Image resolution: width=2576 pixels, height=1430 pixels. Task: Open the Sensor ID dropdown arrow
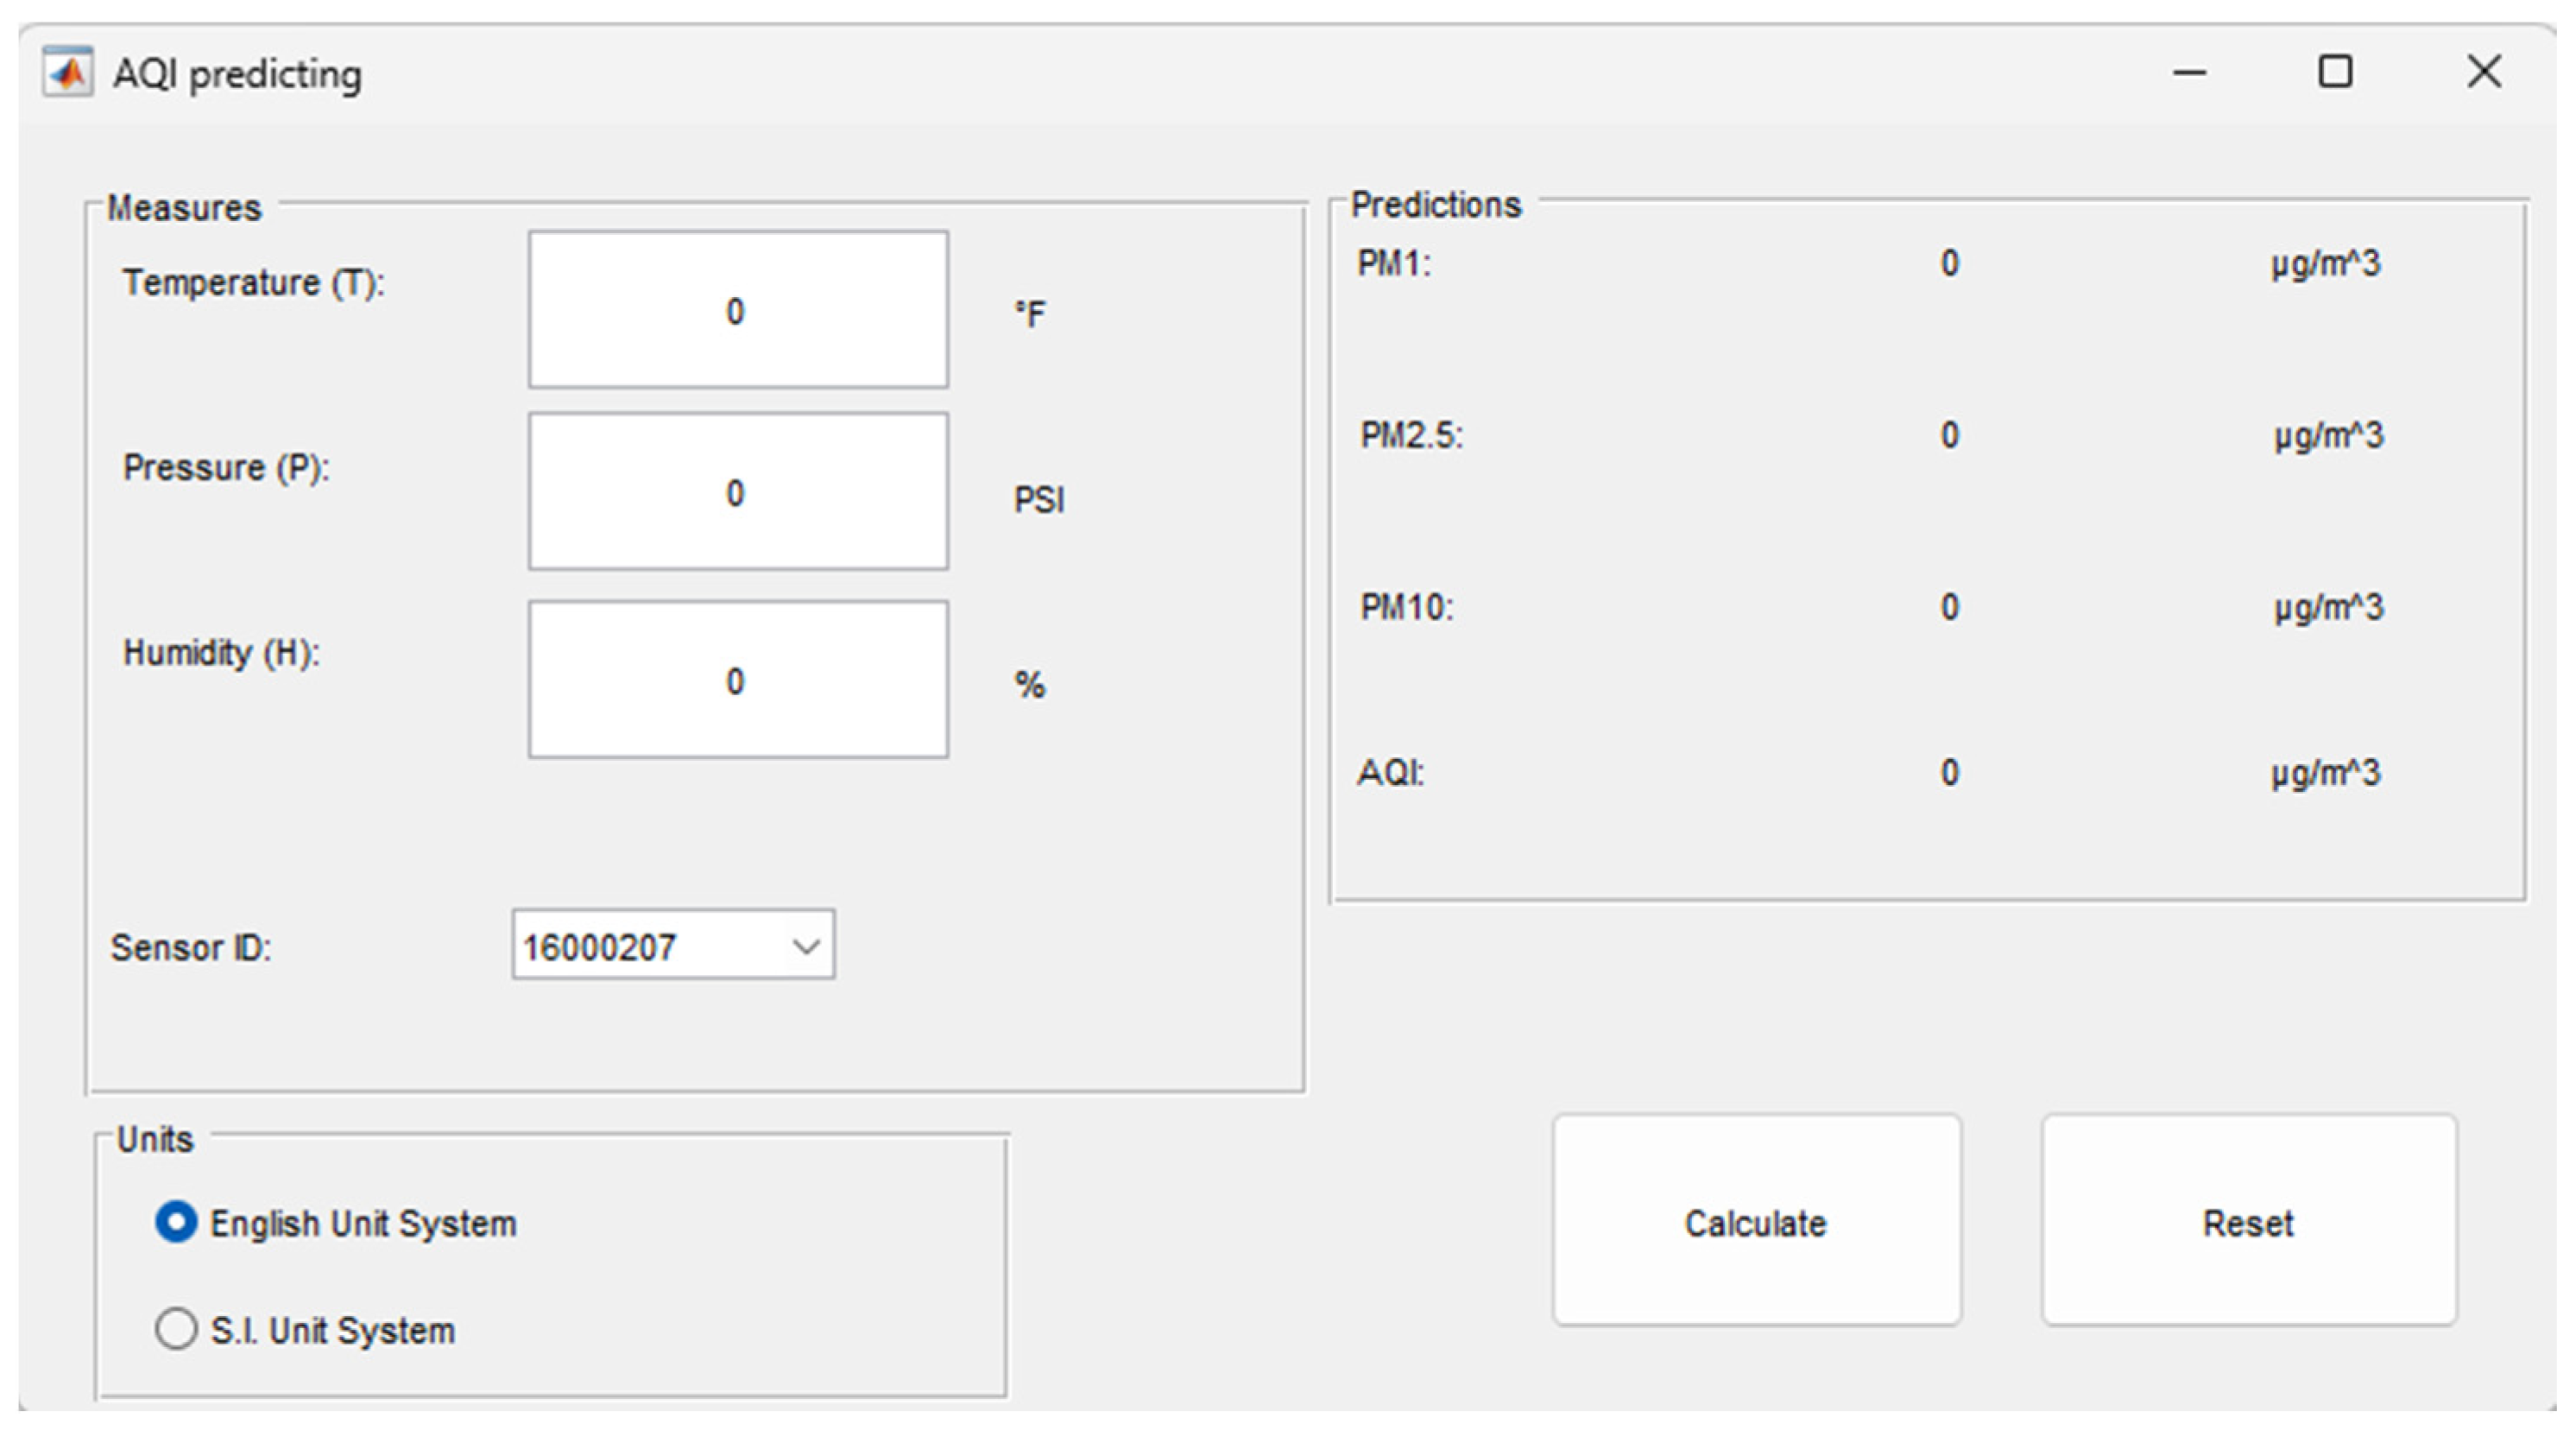pyautogui.click(x=806, y=946)
